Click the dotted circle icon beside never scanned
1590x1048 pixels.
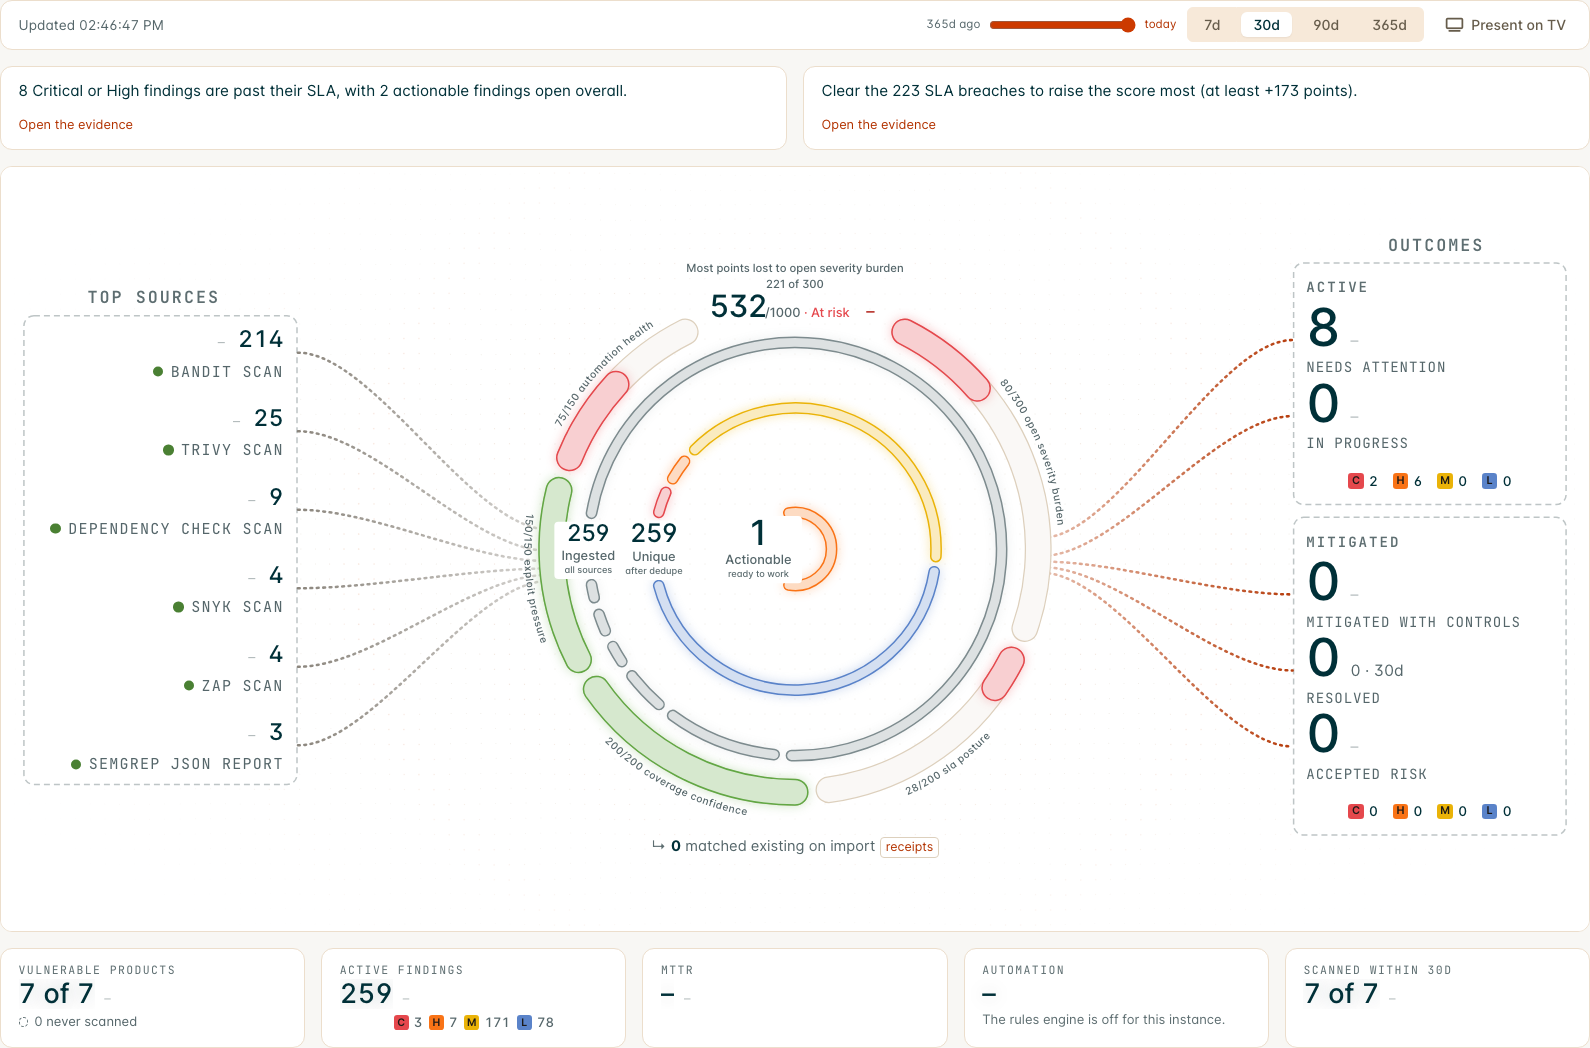point(24,1022)
